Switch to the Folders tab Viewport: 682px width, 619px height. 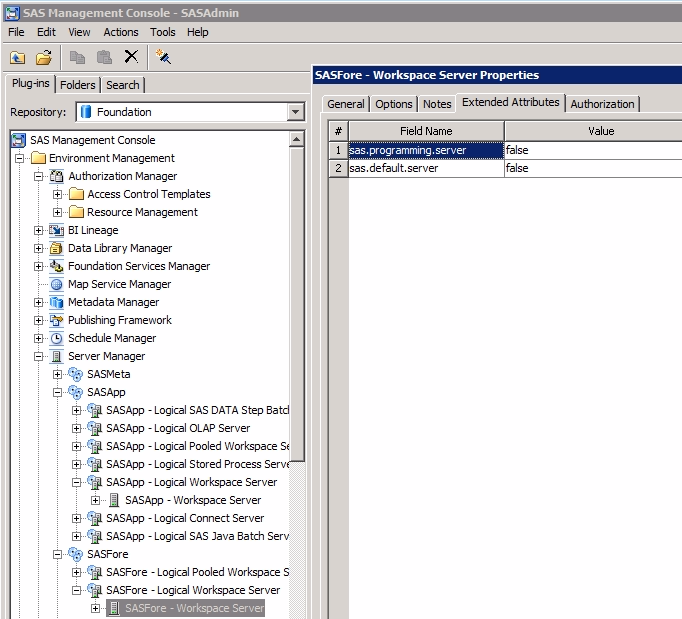point(78,85)
